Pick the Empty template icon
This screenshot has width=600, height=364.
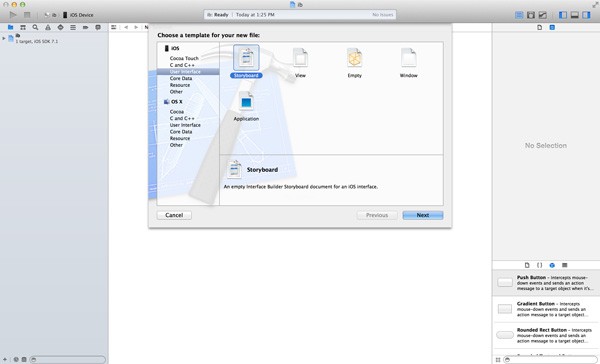354,58
